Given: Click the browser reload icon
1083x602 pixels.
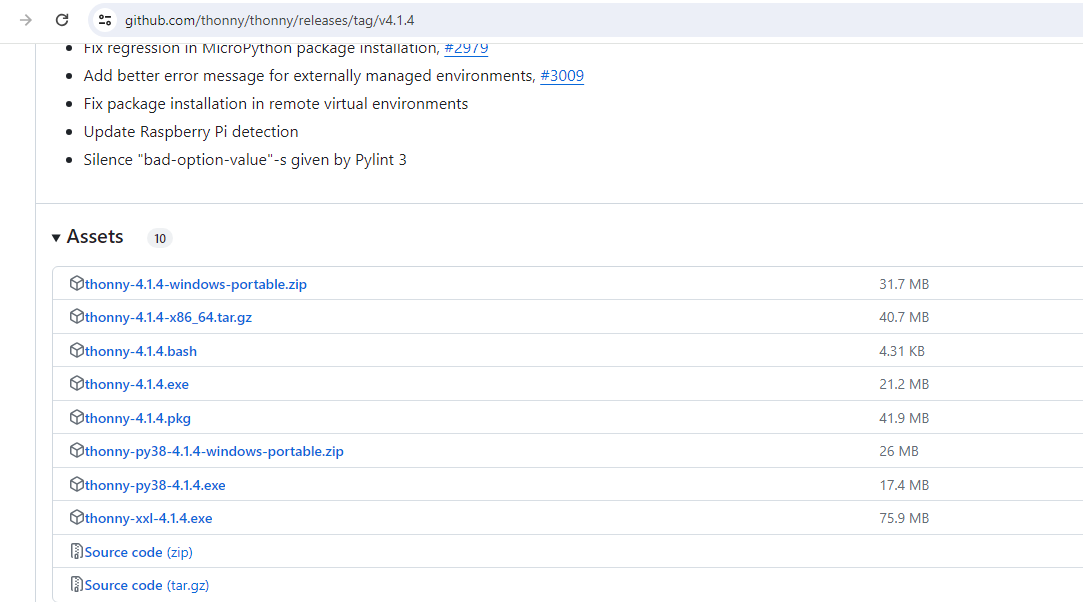Looking at the screenshot, I should [62, 20].
